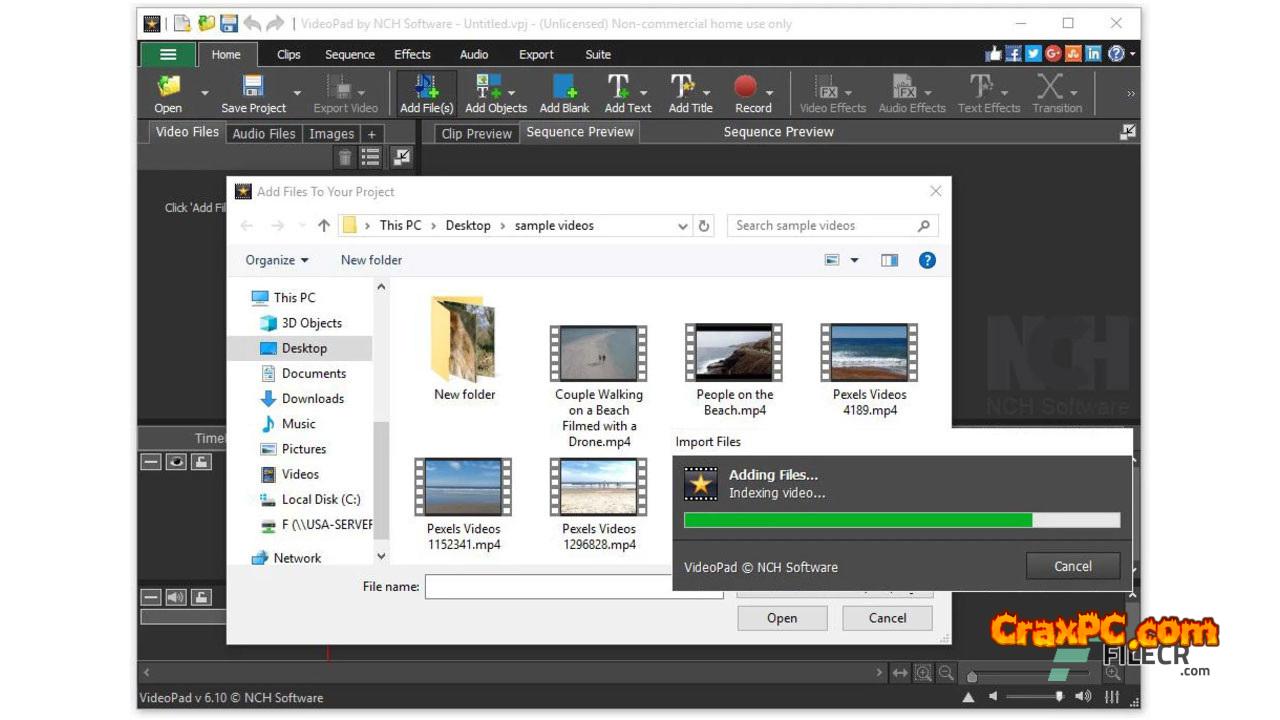The height and width of the screenshot is (720, 1280).
Task: Adjust the timeline zoom slider
Action: (972, 676)
